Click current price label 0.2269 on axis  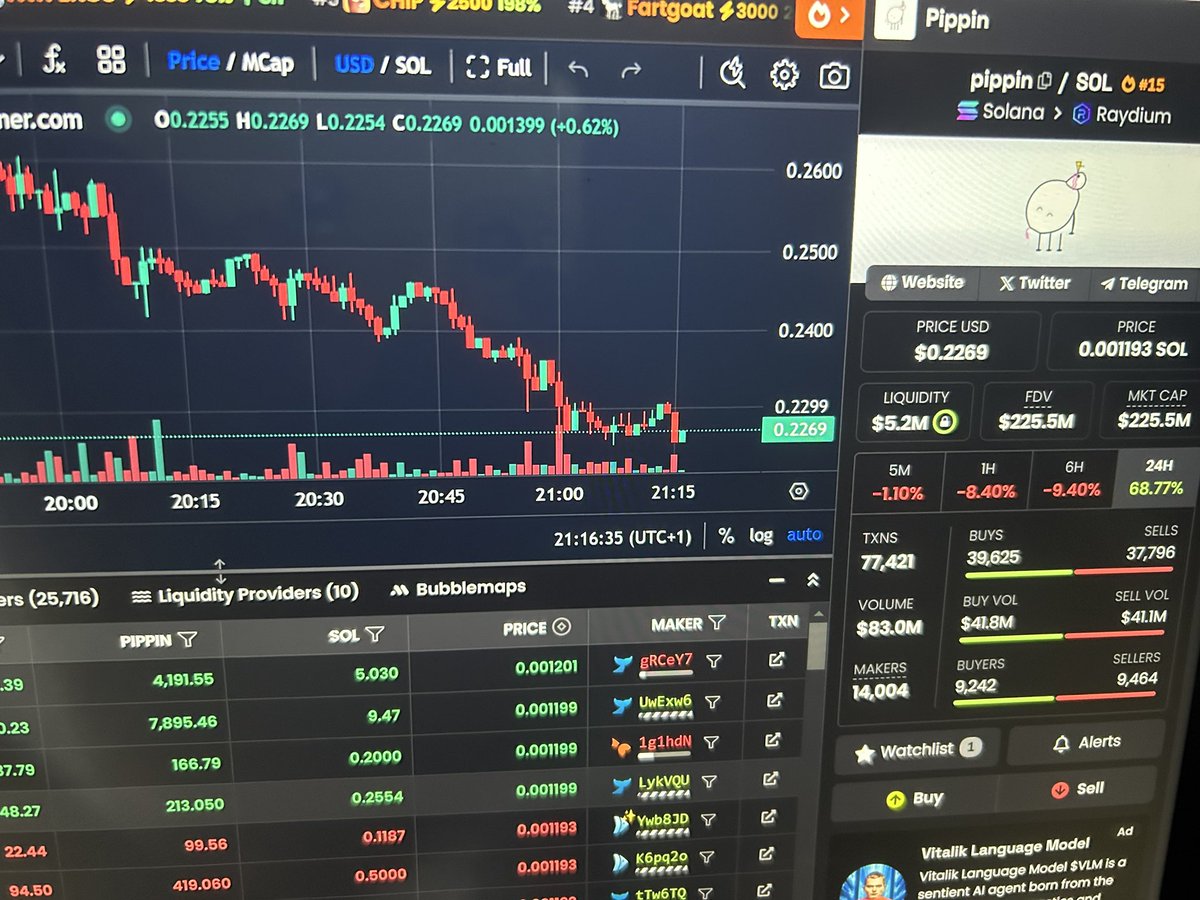click(x=797, y=431)
